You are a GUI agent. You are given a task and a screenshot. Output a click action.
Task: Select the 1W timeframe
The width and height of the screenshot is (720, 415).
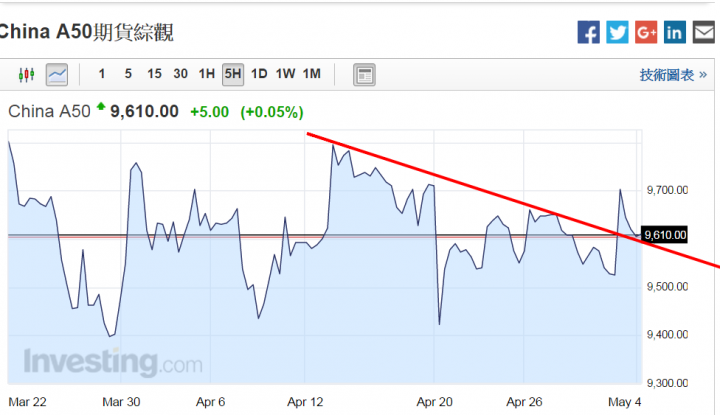(285, 74)
